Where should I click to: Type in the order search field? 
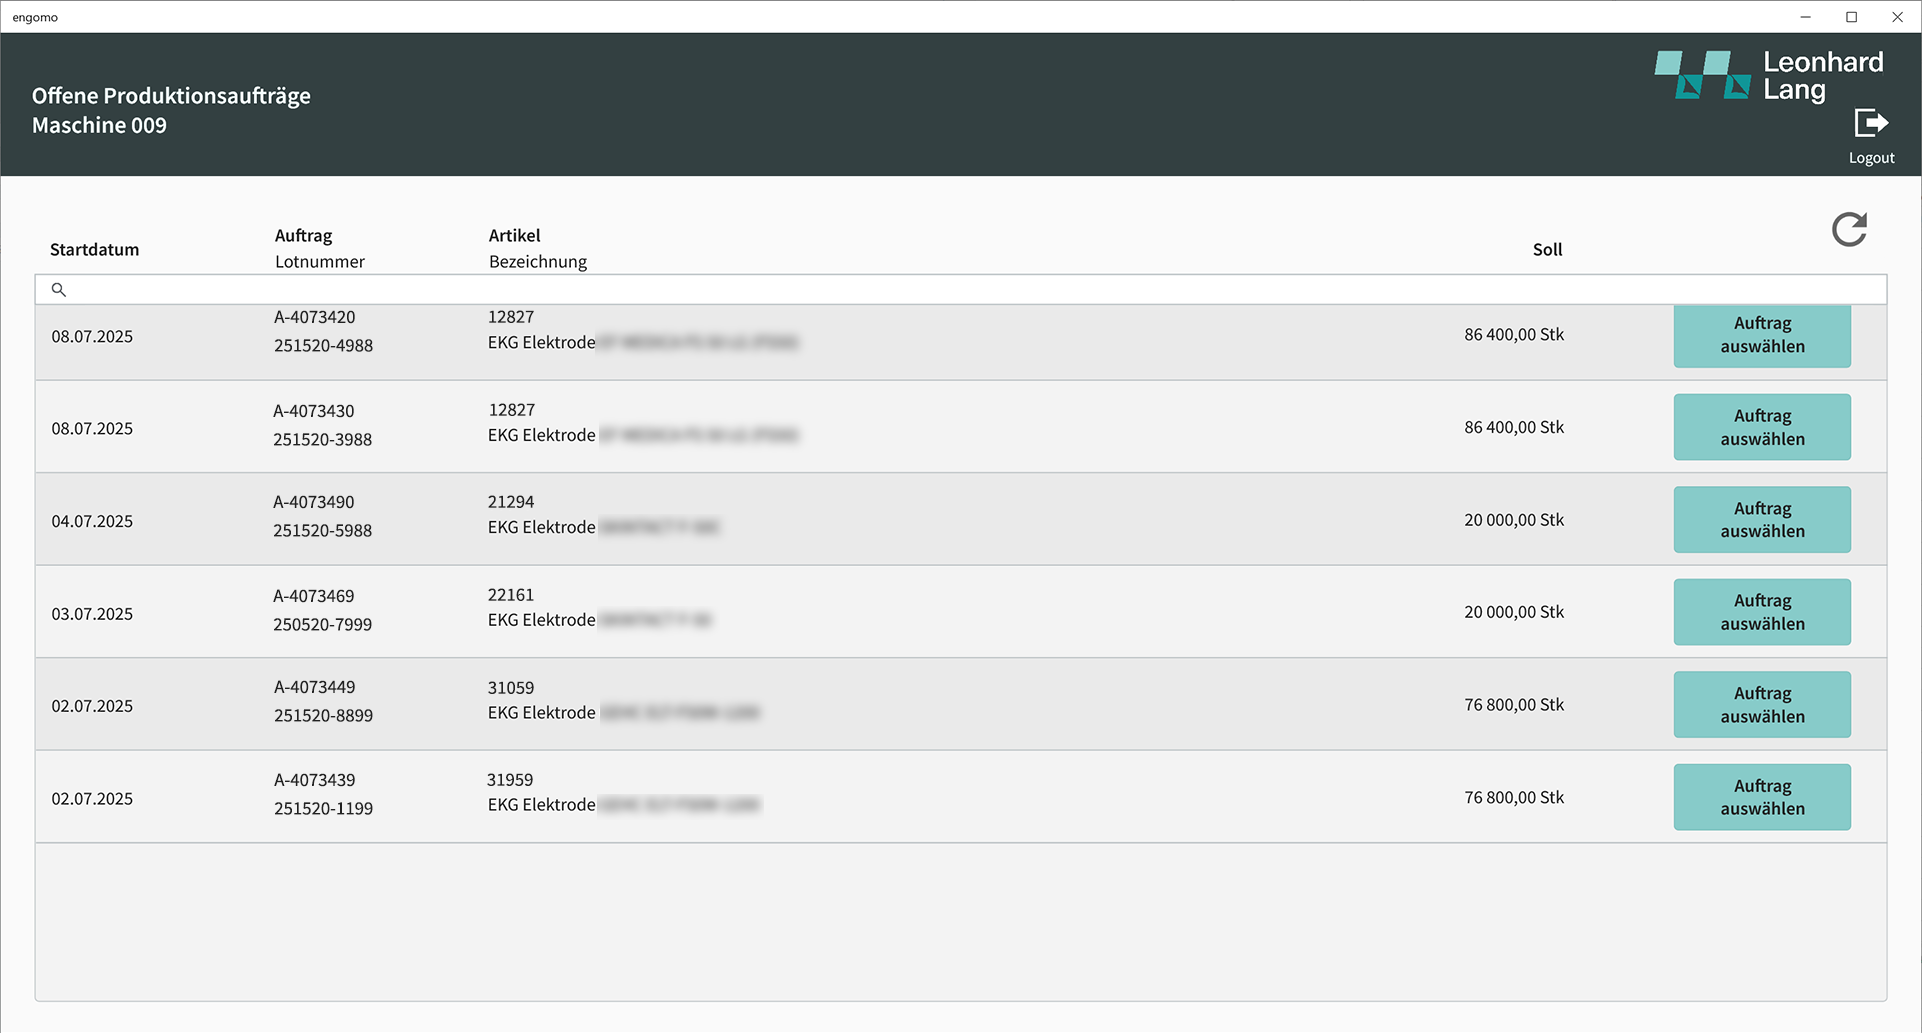pyautogui.click(x=960, y=290)
